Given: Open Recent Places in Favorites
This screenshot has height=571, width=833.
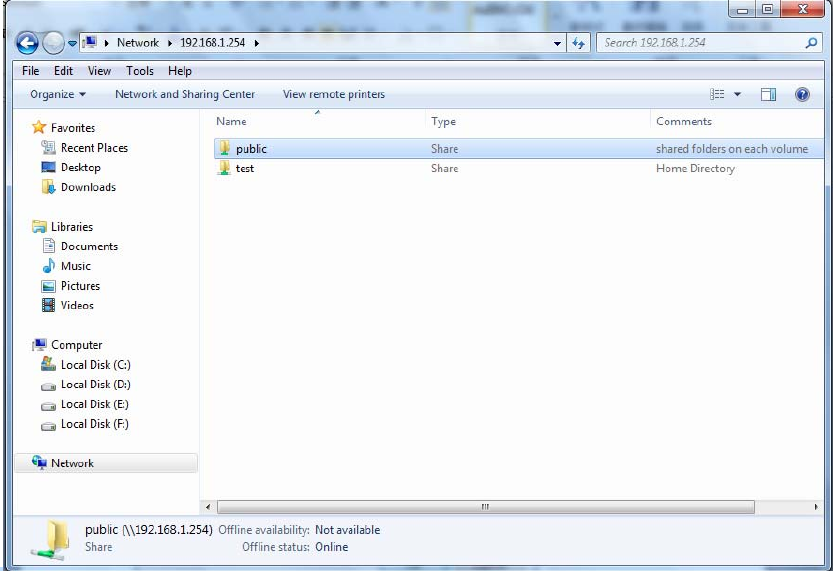Looking at the screenshot, I should [94, 148].
